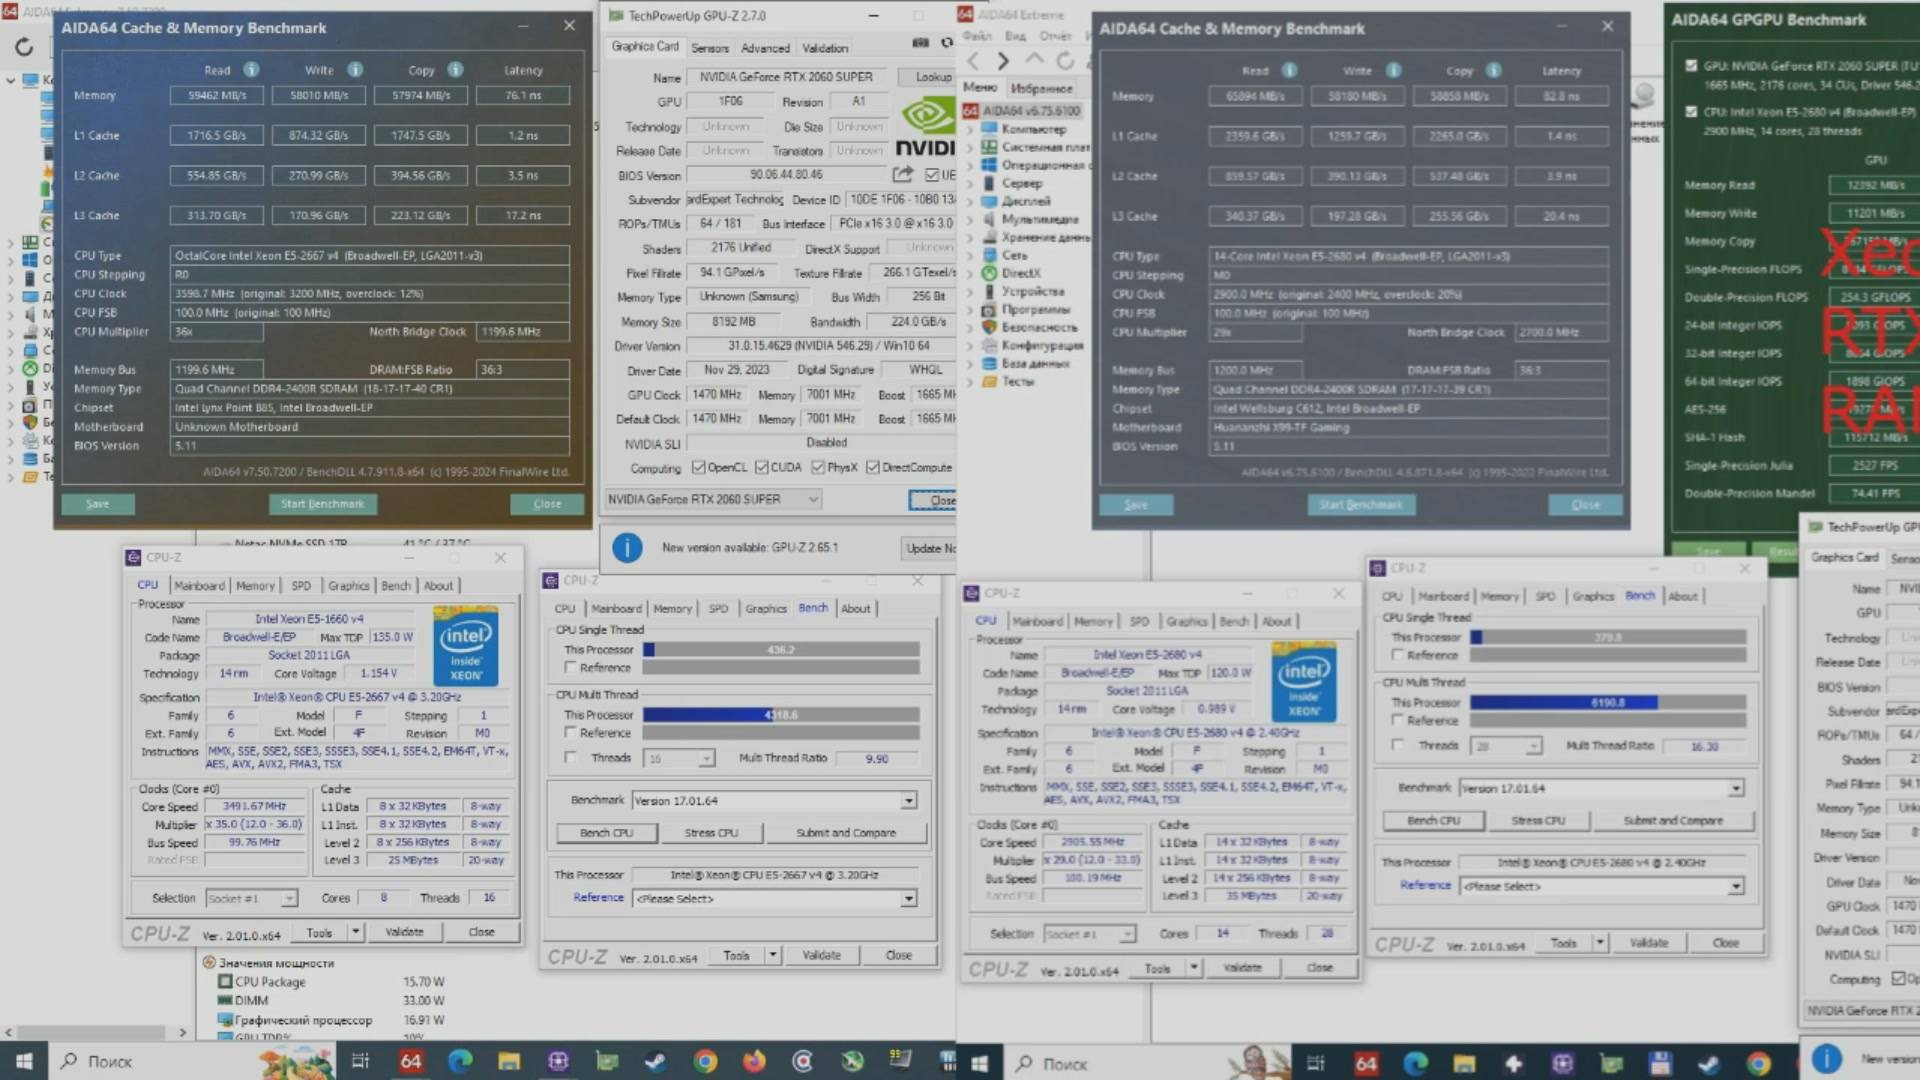
Task: Open the AIDA64 icon in the taskbar
Action: pos(410,1062)
